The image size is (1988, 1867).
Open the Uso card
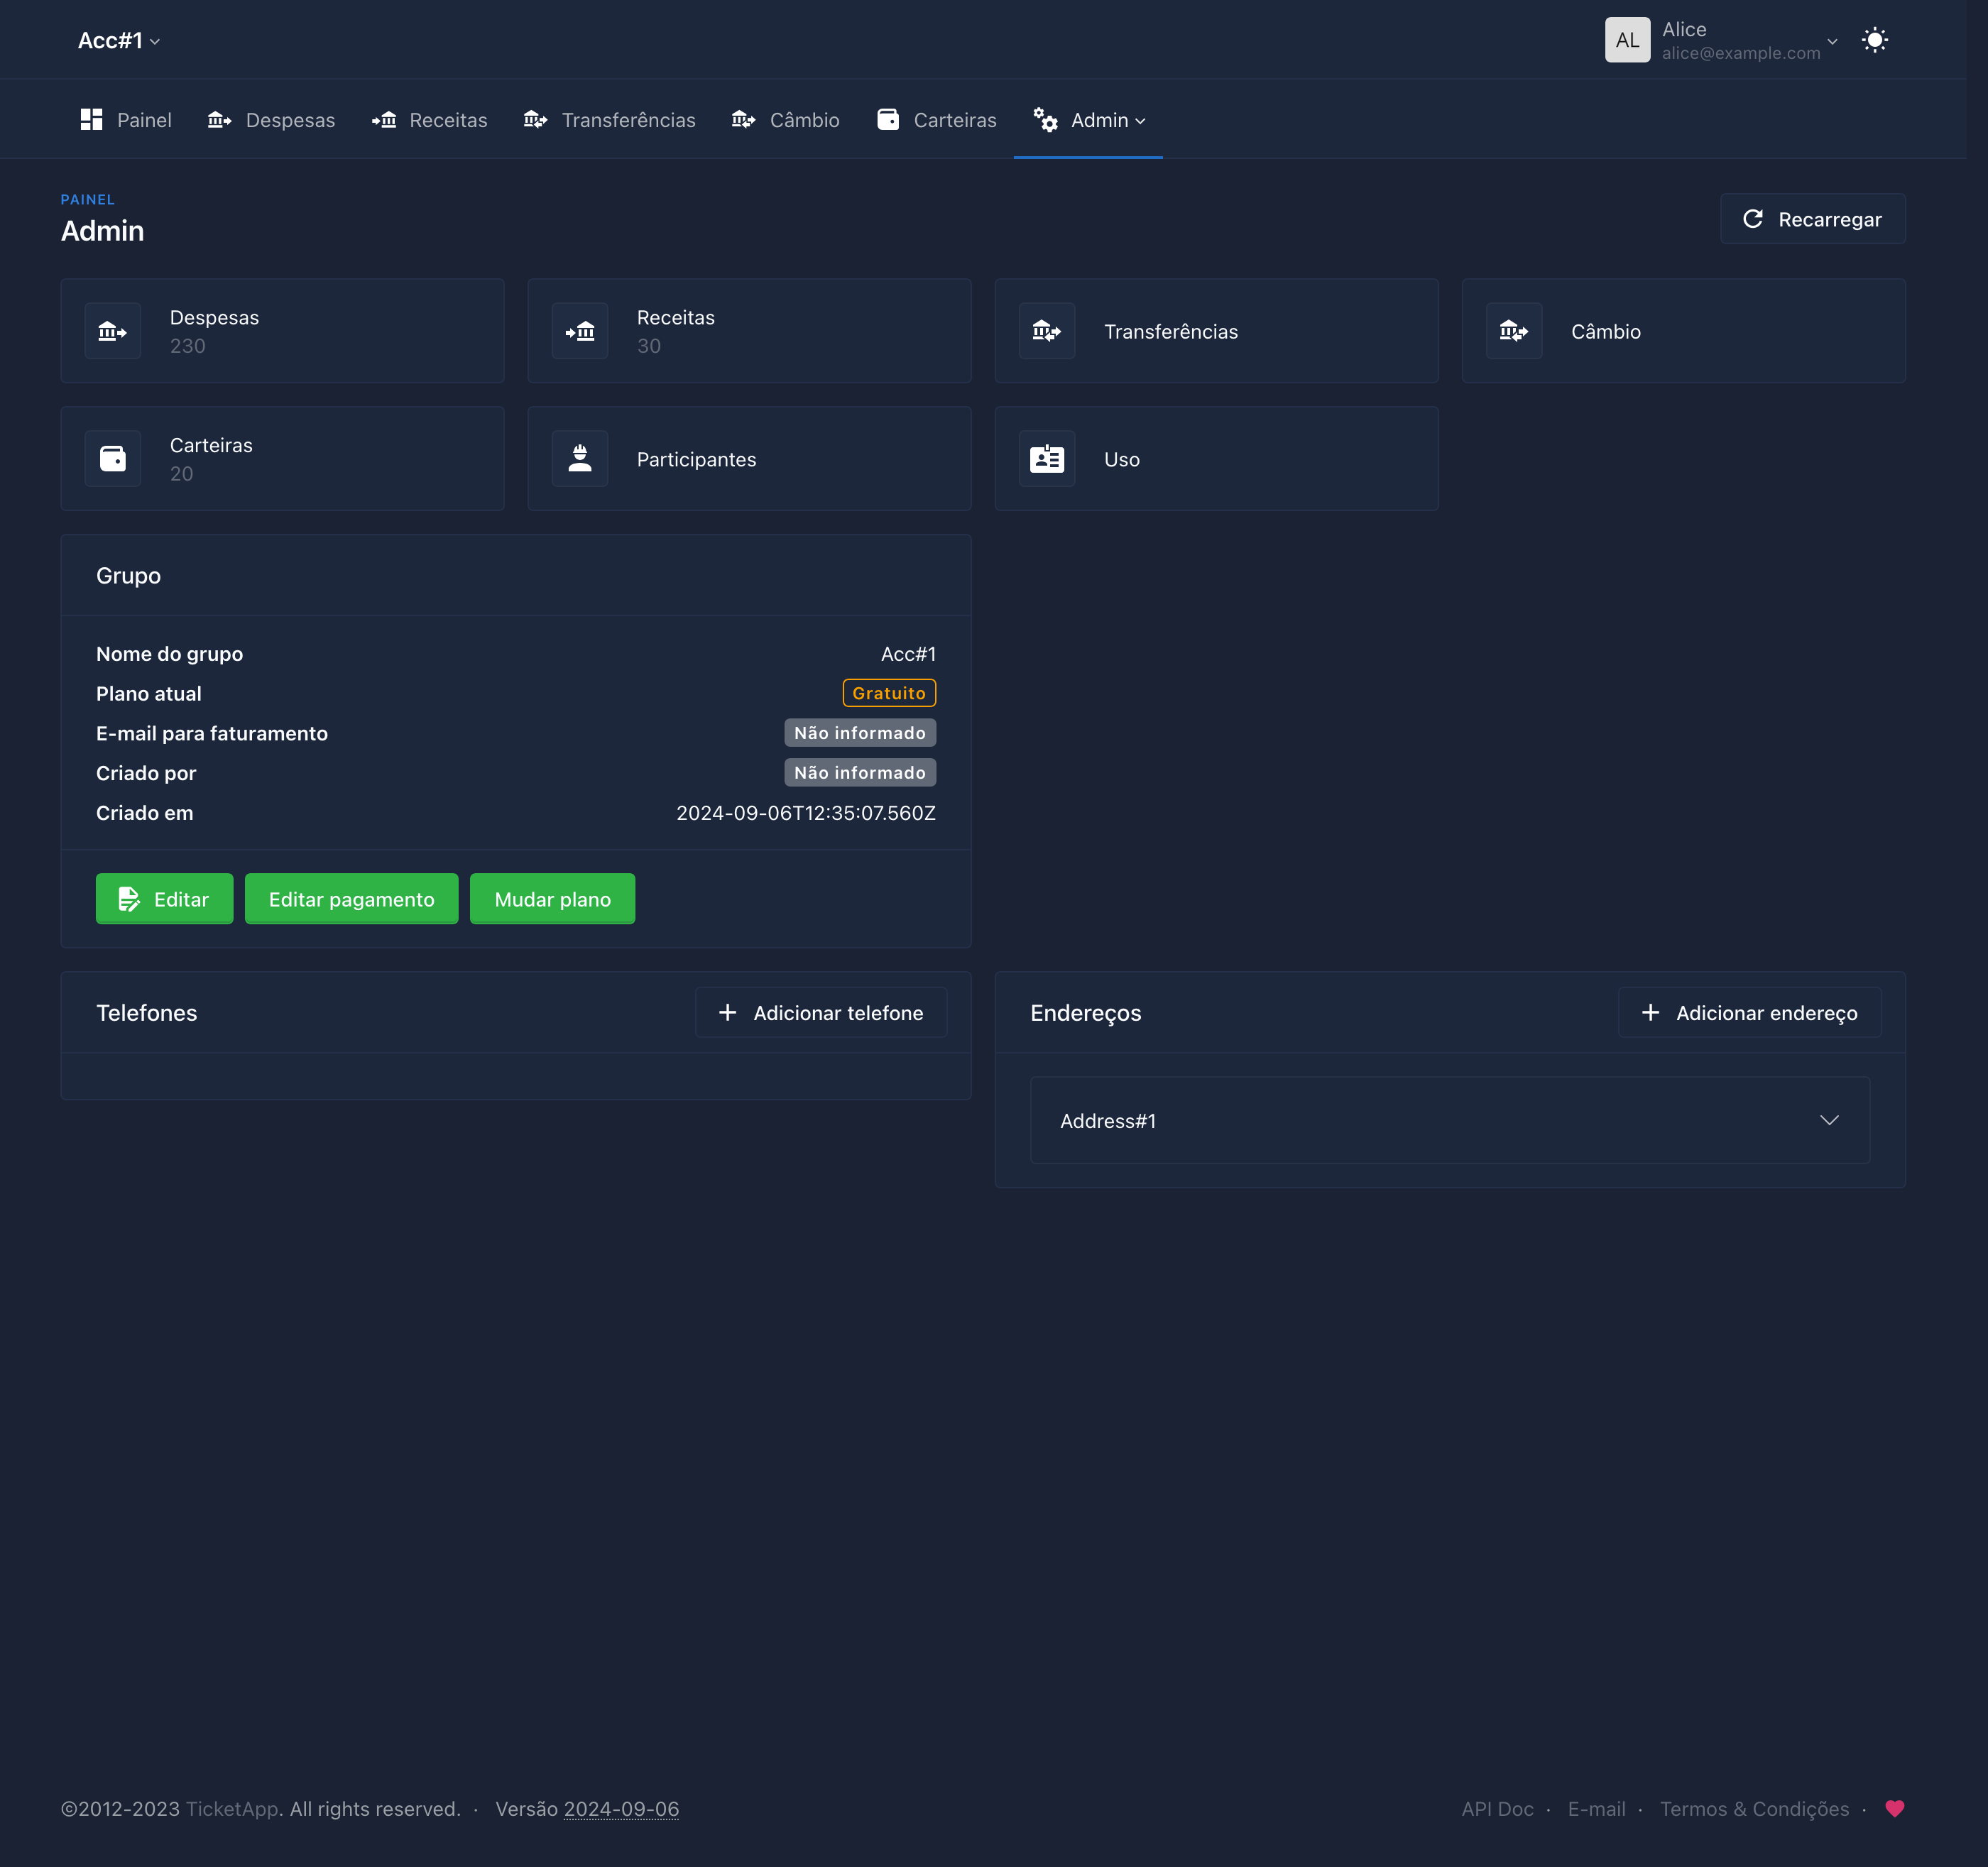coord(1216,459)
